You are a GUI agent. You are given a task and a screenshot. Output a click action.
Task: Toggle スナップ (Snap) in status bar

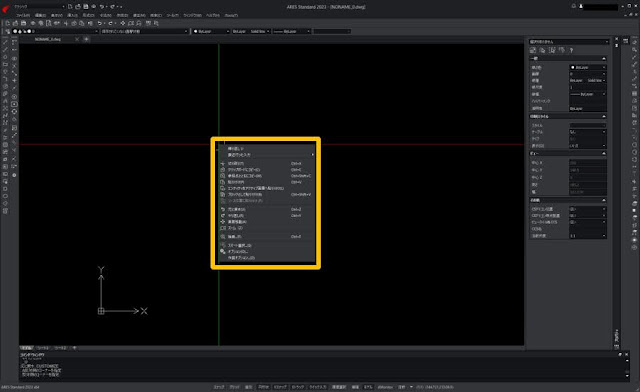point(219,387)
